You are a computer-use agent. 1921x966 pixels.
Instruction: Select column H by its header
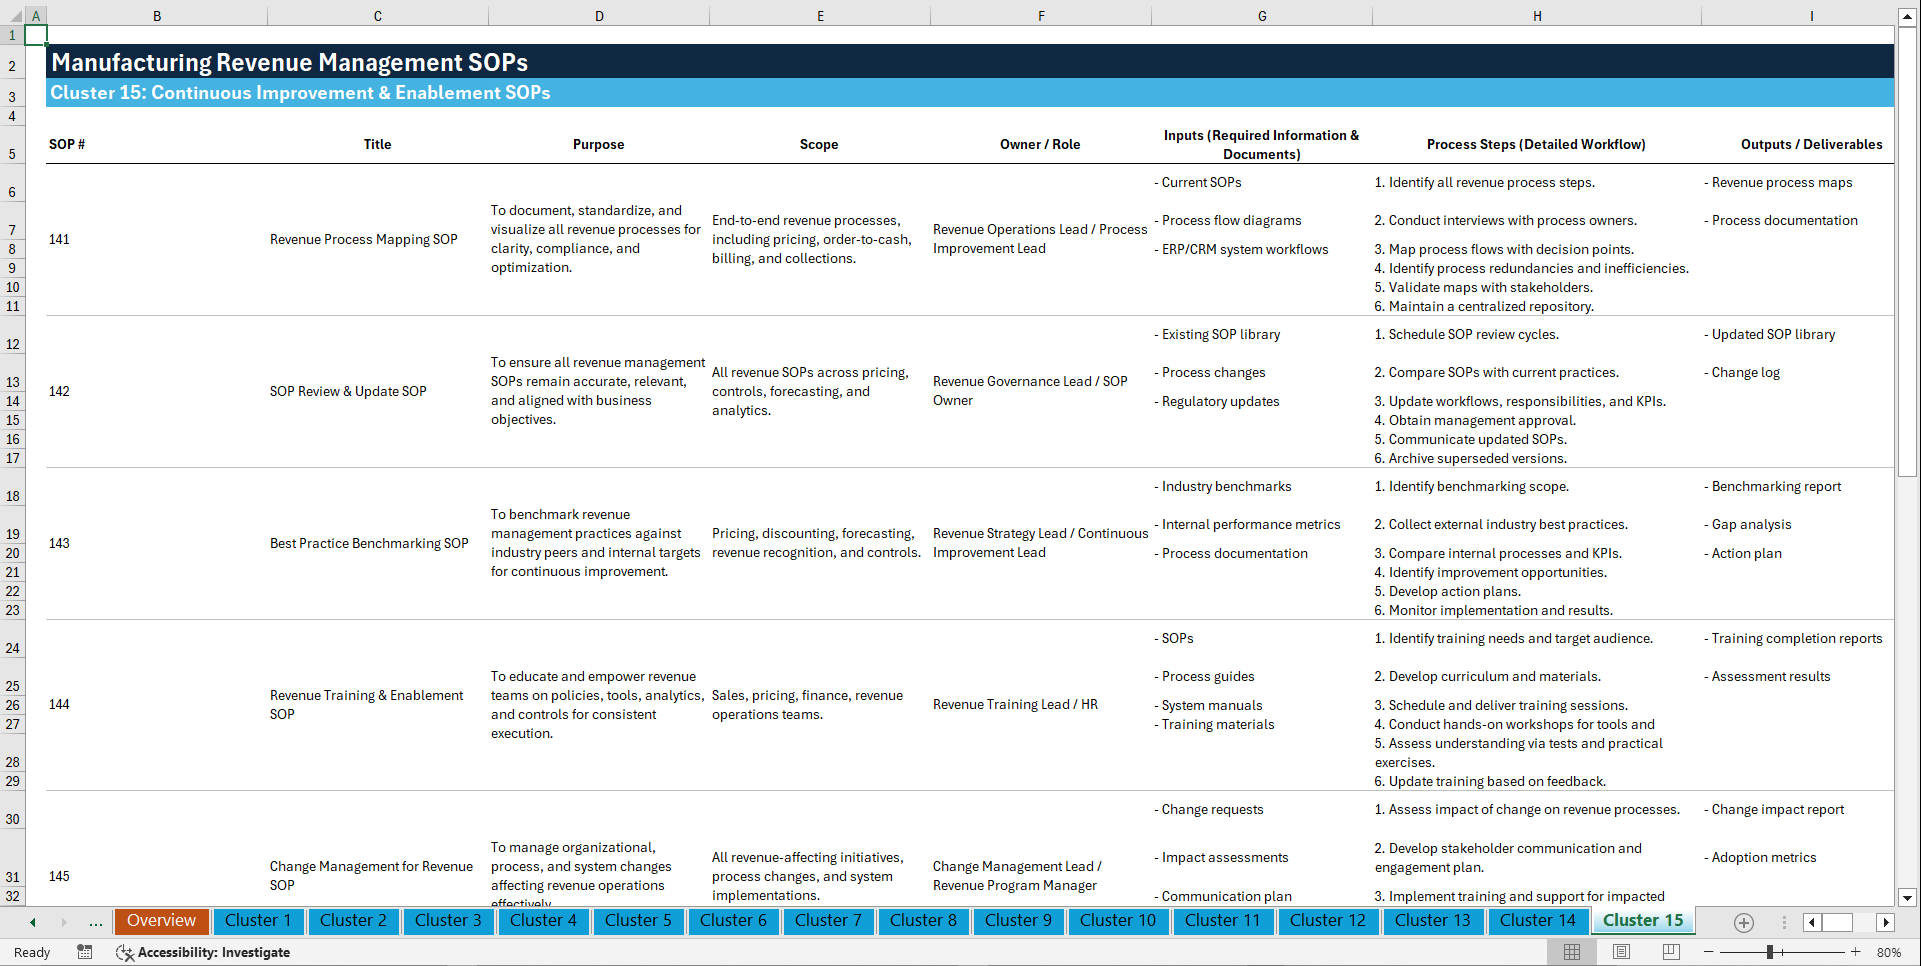pyautogui.click(x=1537, y=16)
